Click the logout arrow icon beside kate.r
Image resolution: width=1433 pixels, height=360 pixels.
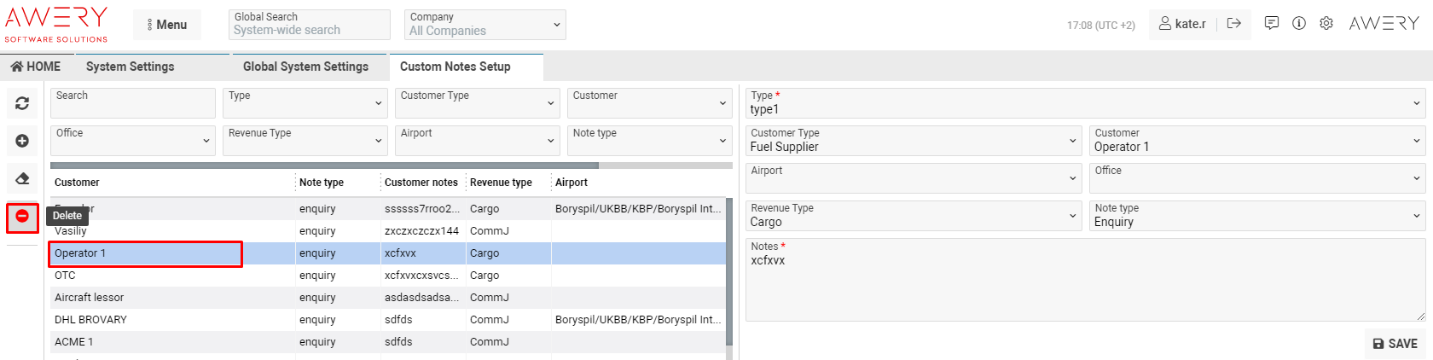coord(1233,24)
